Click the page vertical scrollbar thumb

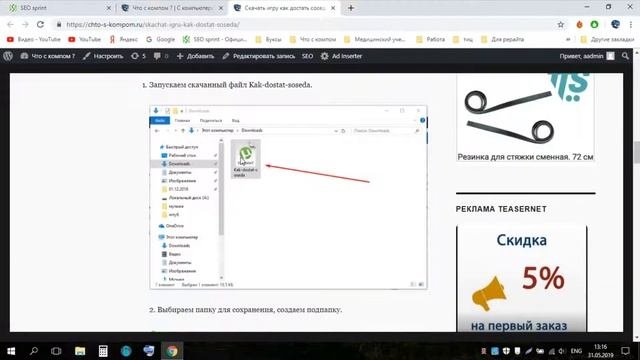coord(637,152)
